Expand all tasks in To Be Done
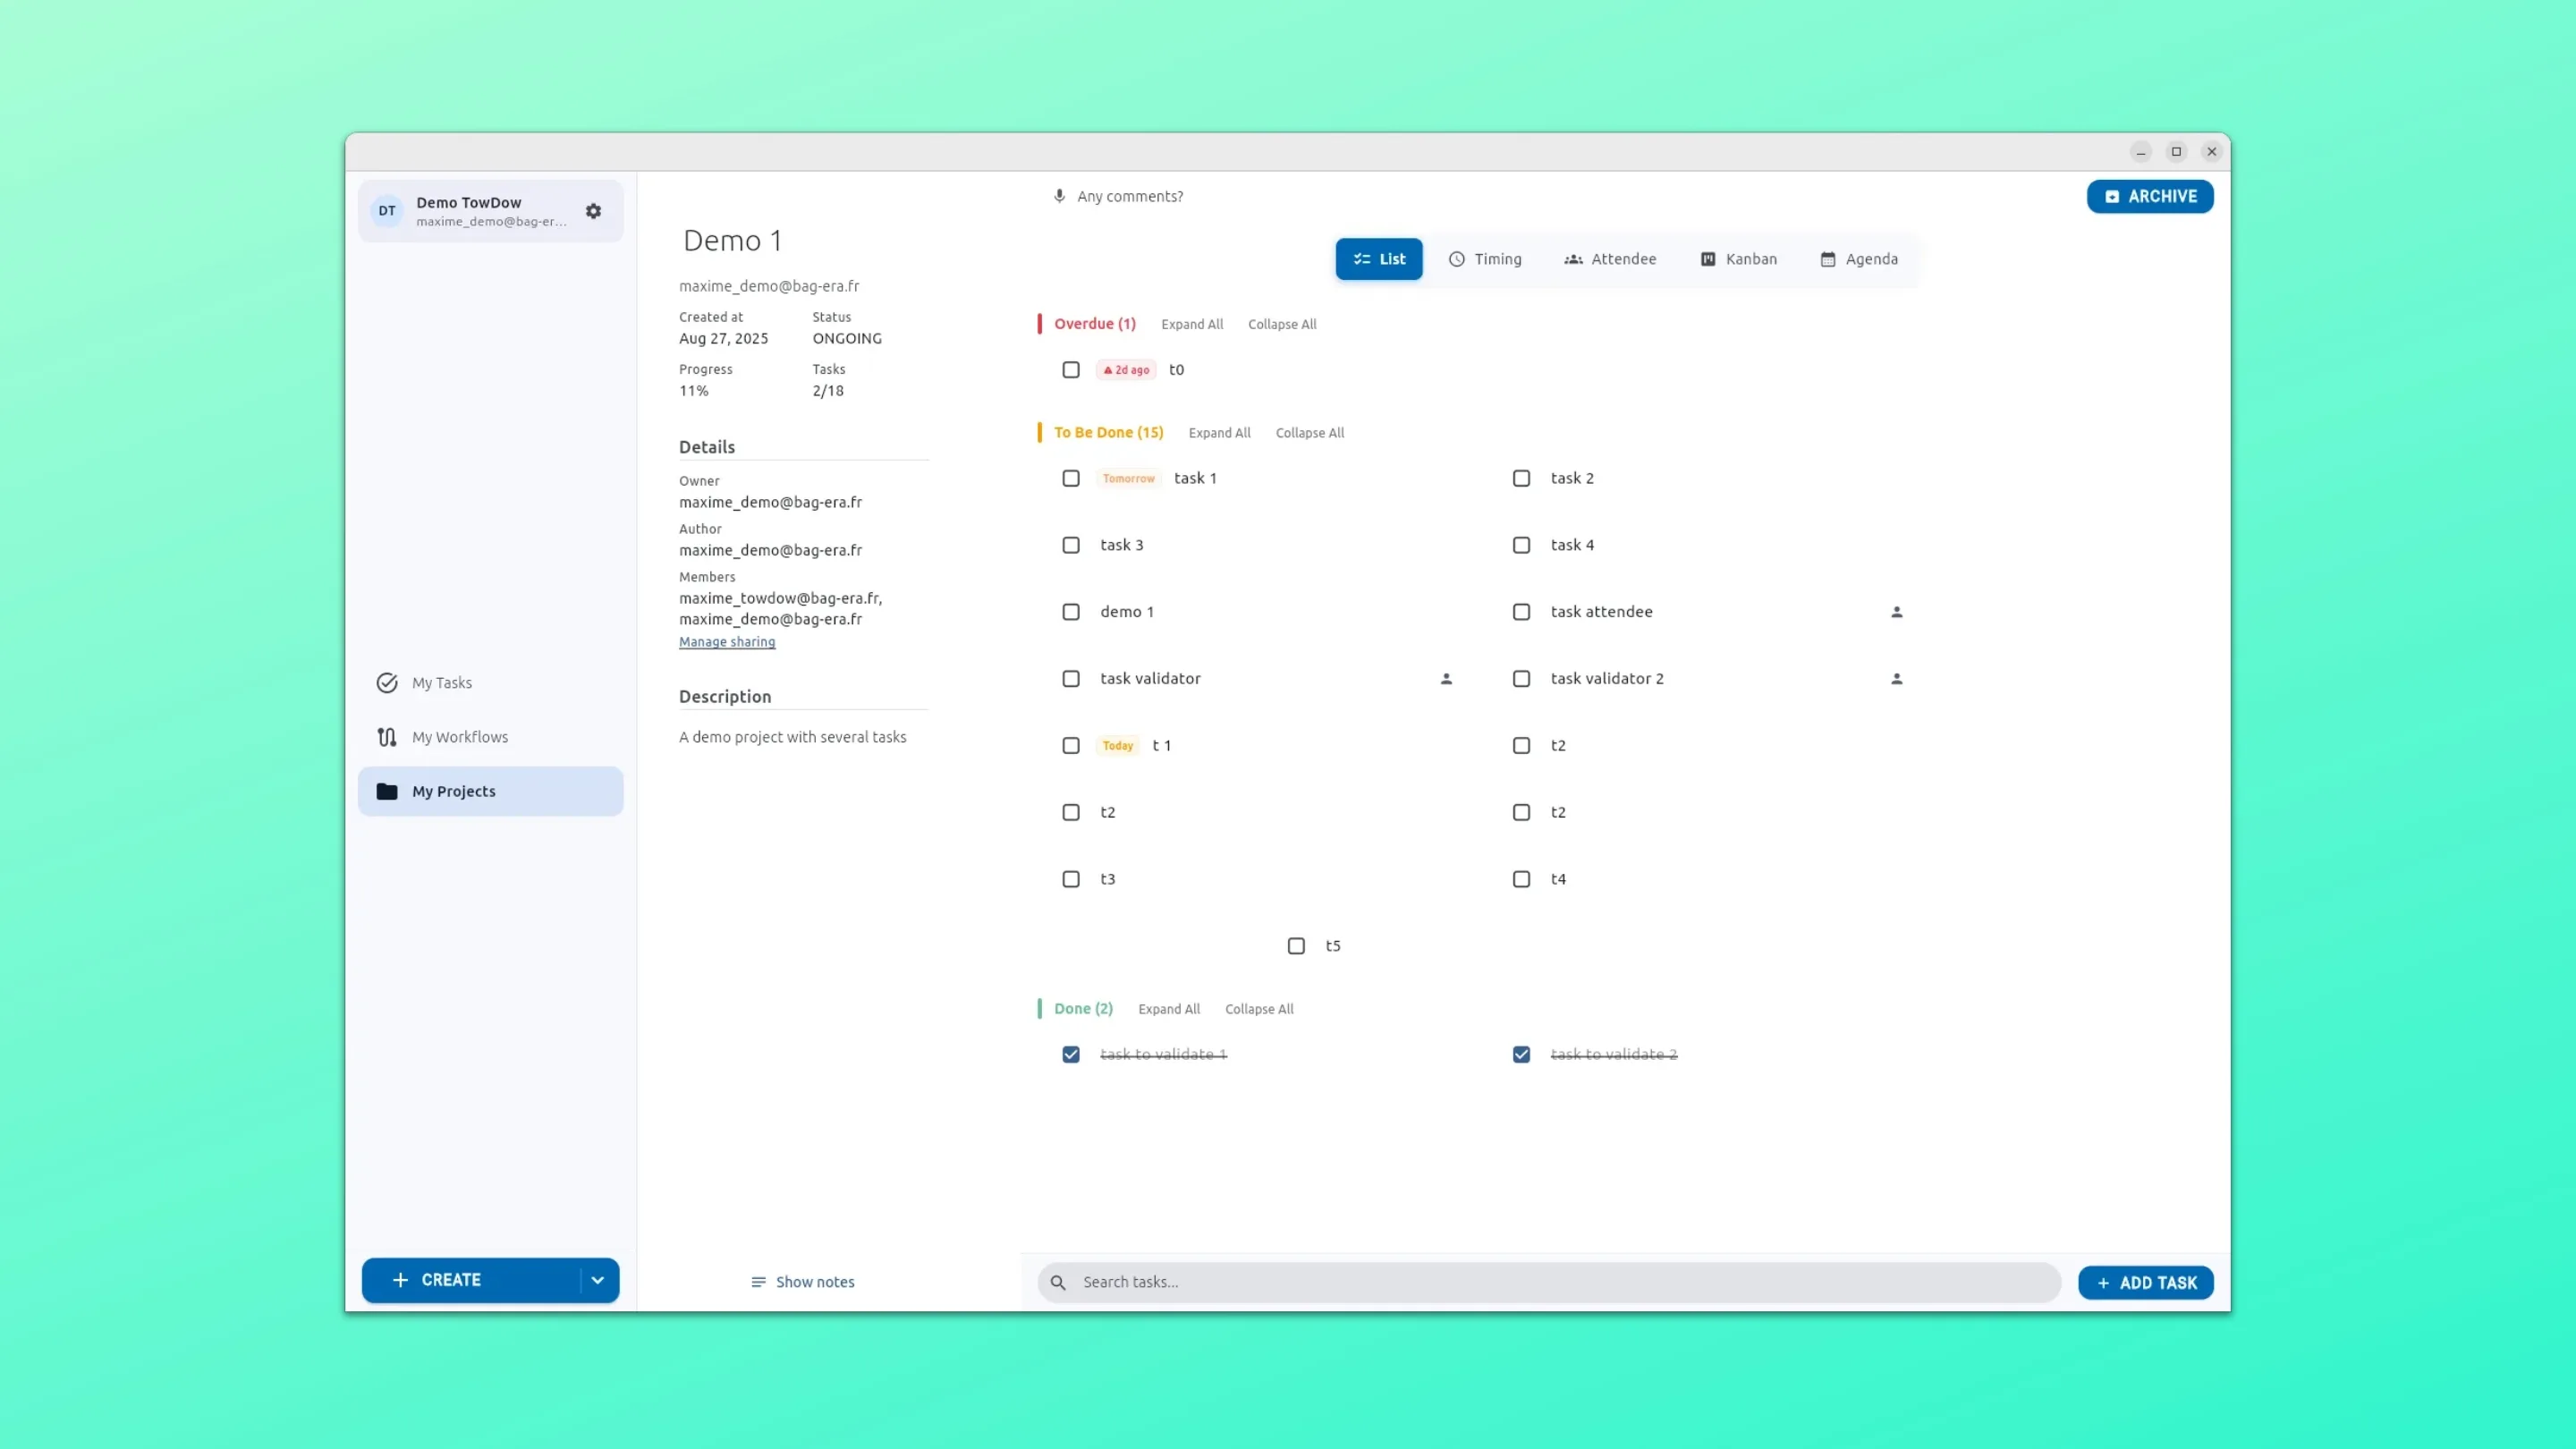 1219,433
